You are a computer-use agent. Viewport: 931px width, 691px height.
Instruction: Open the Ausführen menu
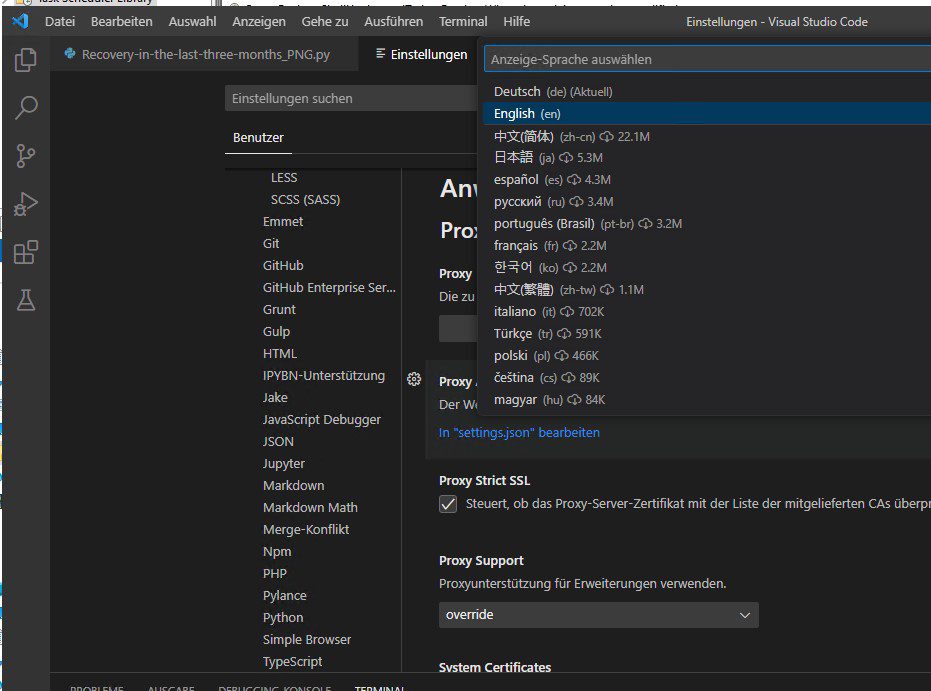[394, 21]
